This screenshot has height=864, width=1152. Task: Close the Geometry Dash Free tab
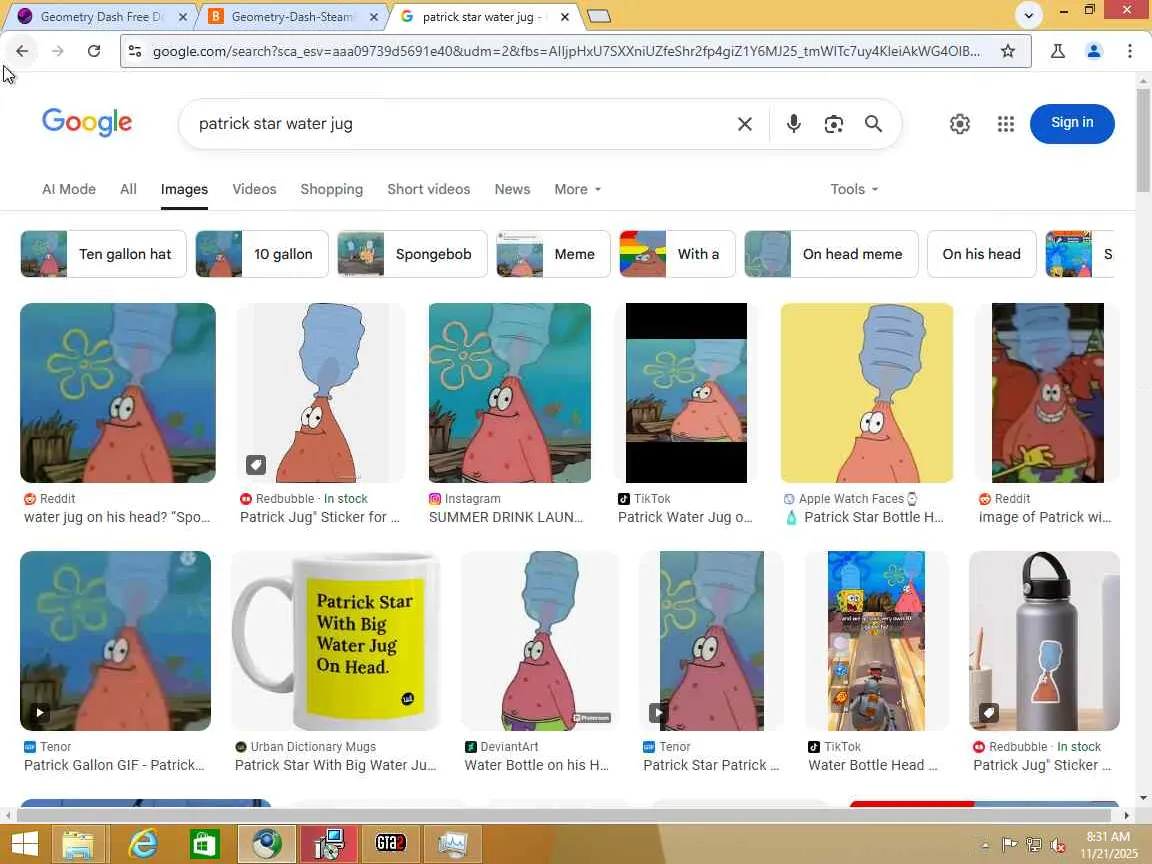pos(183,16)
